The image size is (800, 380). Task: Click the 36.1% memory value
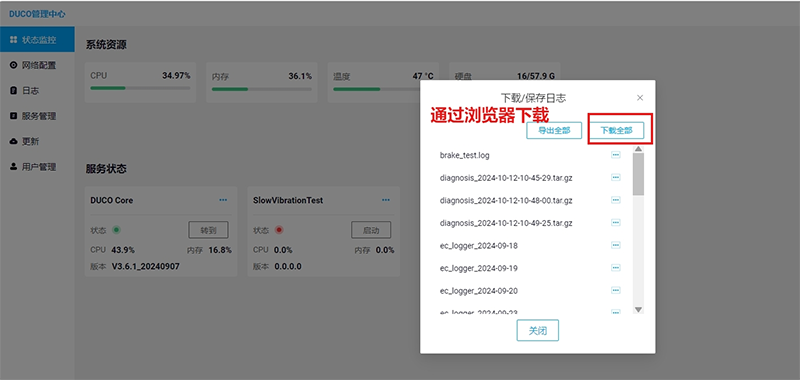tap(300, 76)
